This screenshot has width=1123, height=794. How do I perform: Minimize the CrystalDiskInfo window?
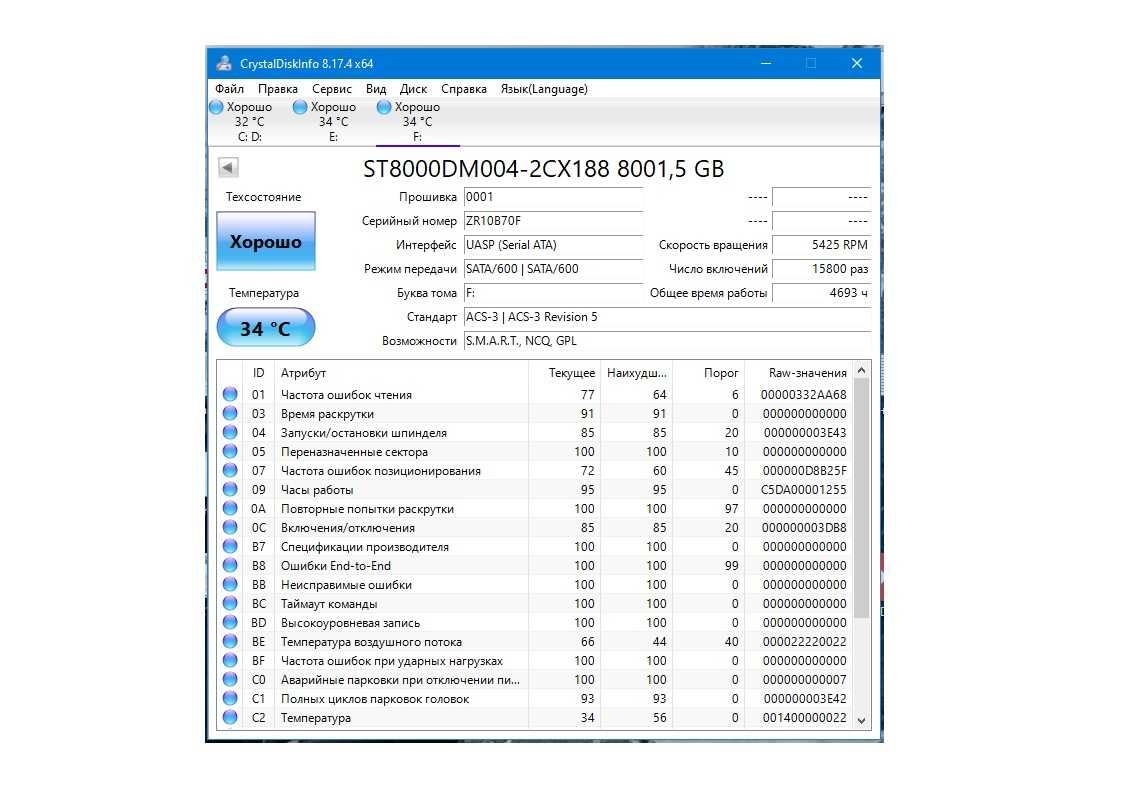point(766,63)
